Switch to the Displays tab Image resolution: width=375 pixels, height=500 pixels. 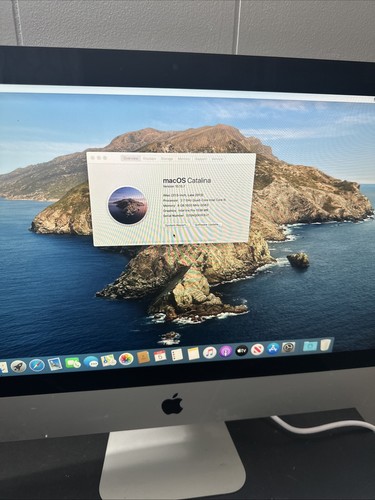(x=150, y=159)
